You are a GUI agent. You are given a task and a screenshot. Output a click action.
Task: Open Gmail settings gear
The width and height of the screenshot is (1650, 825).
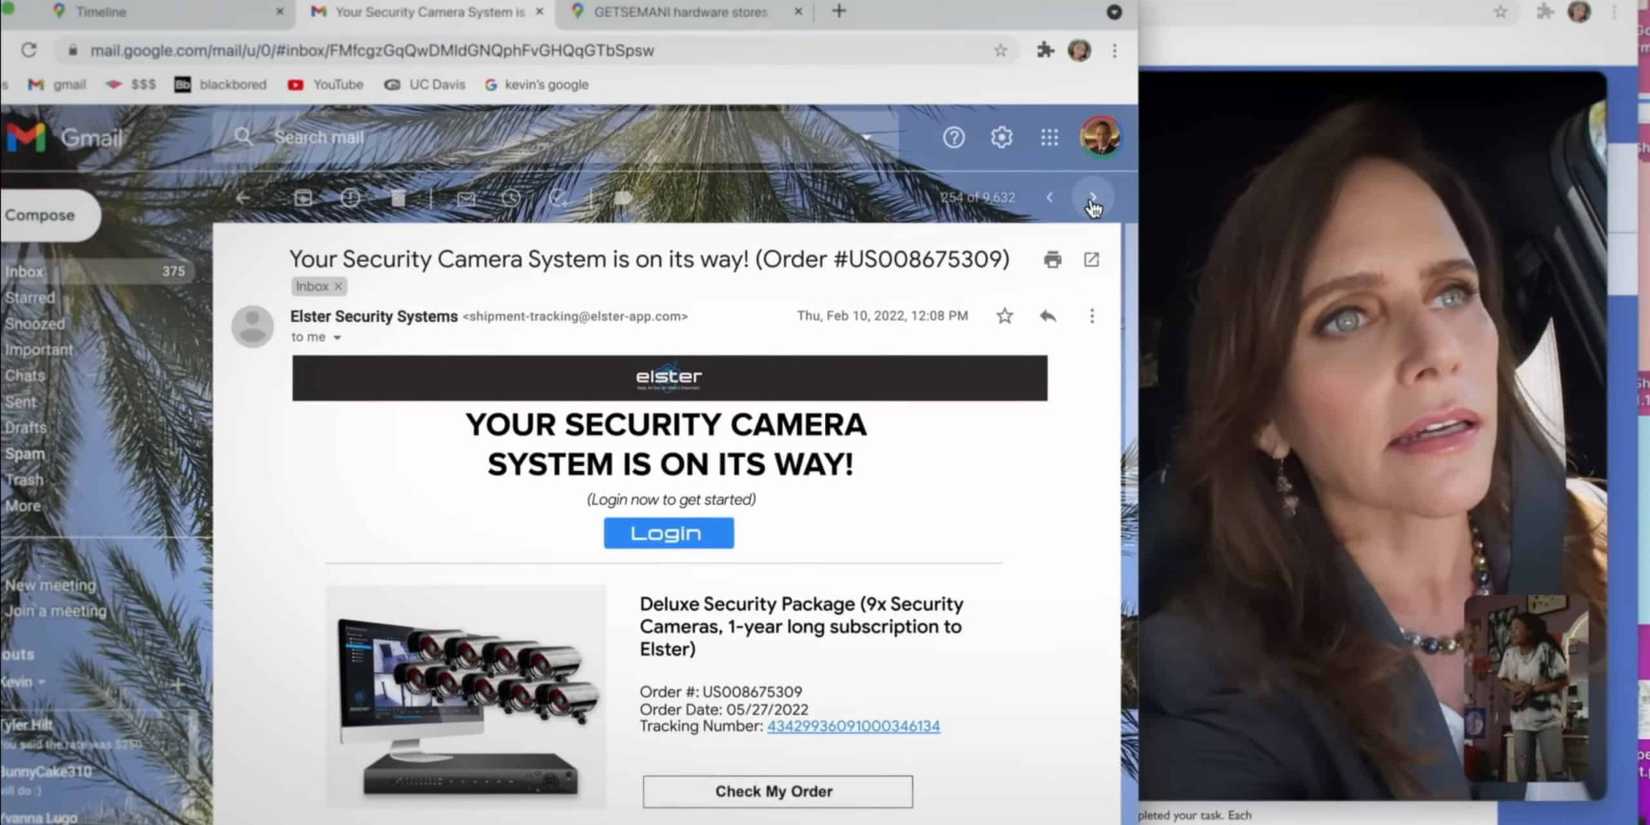[x=1001, y=138]
